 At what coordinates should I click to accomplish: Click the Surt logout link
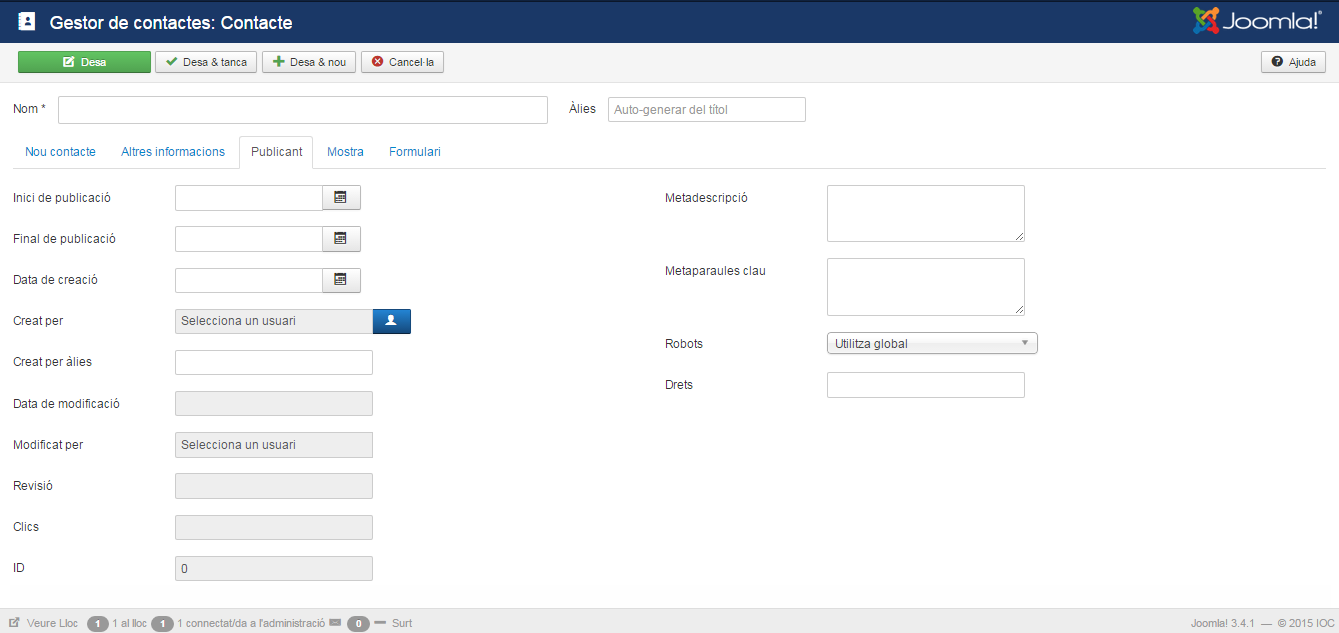click(x=401, y=623)
